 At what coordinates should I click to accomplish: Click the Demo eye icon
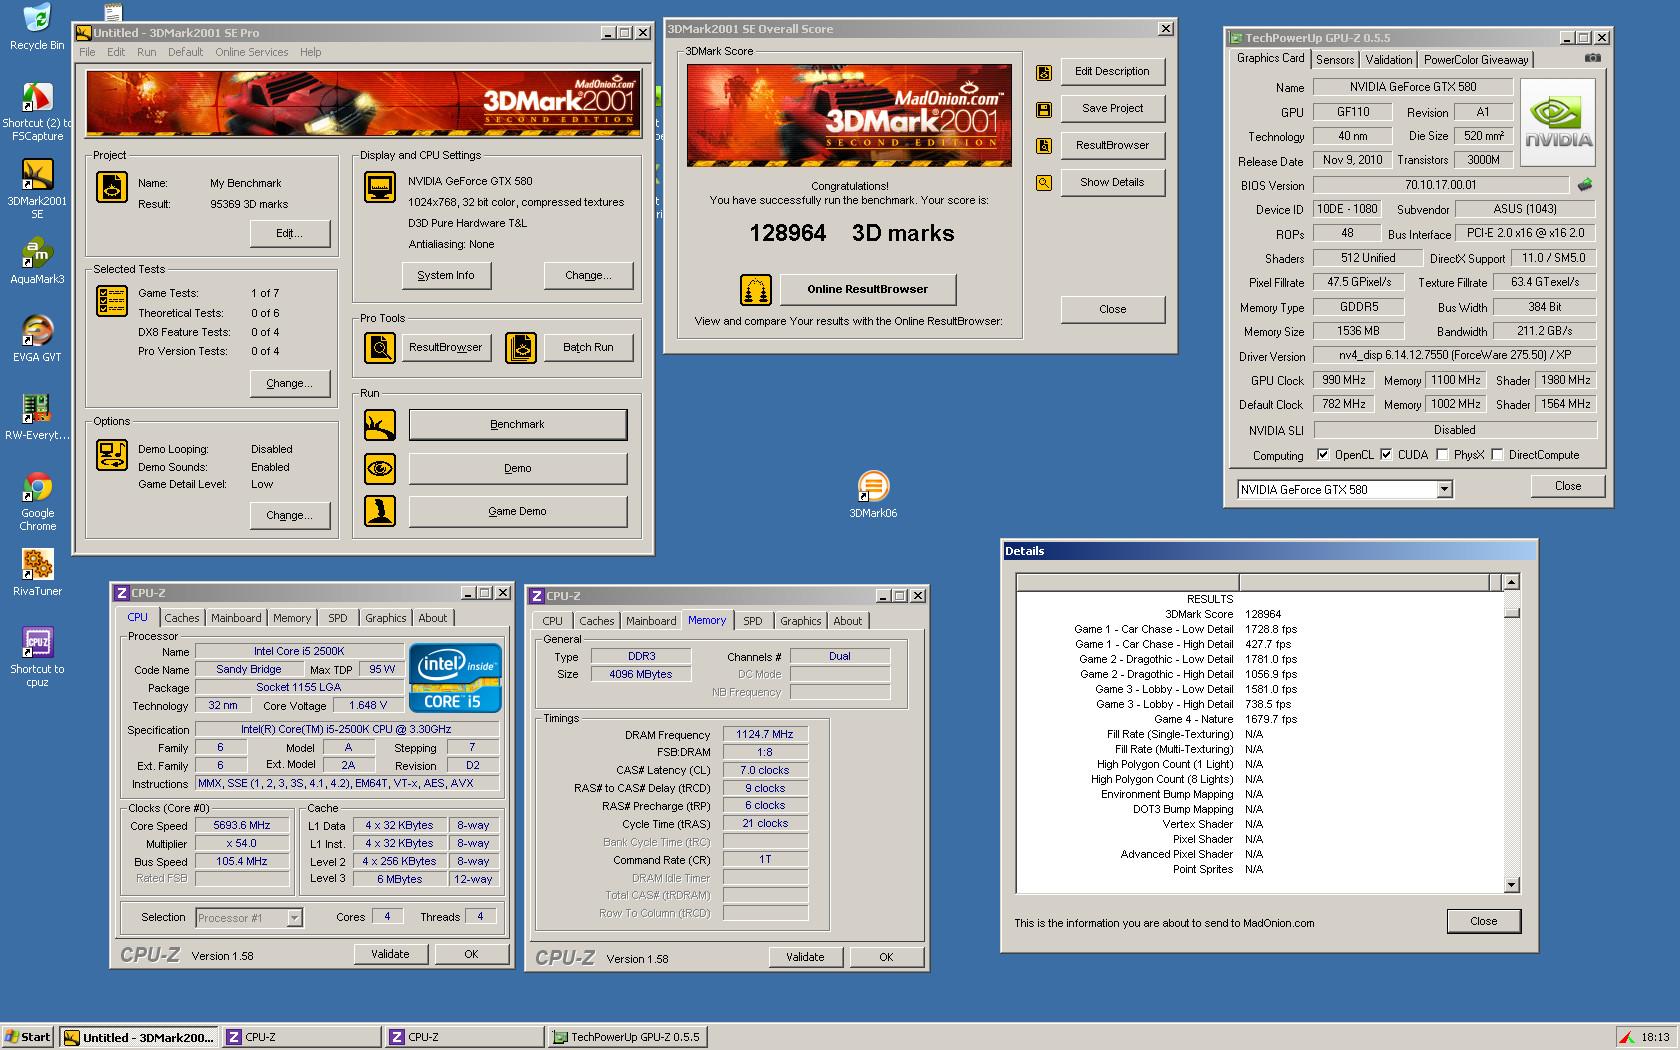380,468
